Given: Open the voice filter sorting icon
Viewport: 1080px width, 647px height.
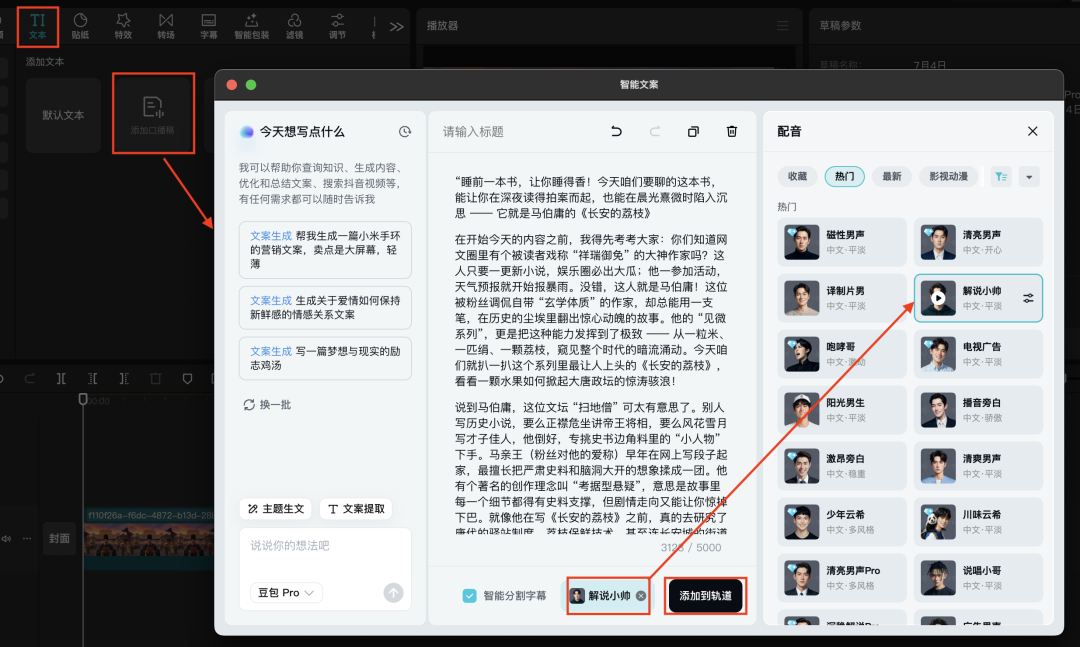Looking at the screenshot, I should [x=1000, y=176].
